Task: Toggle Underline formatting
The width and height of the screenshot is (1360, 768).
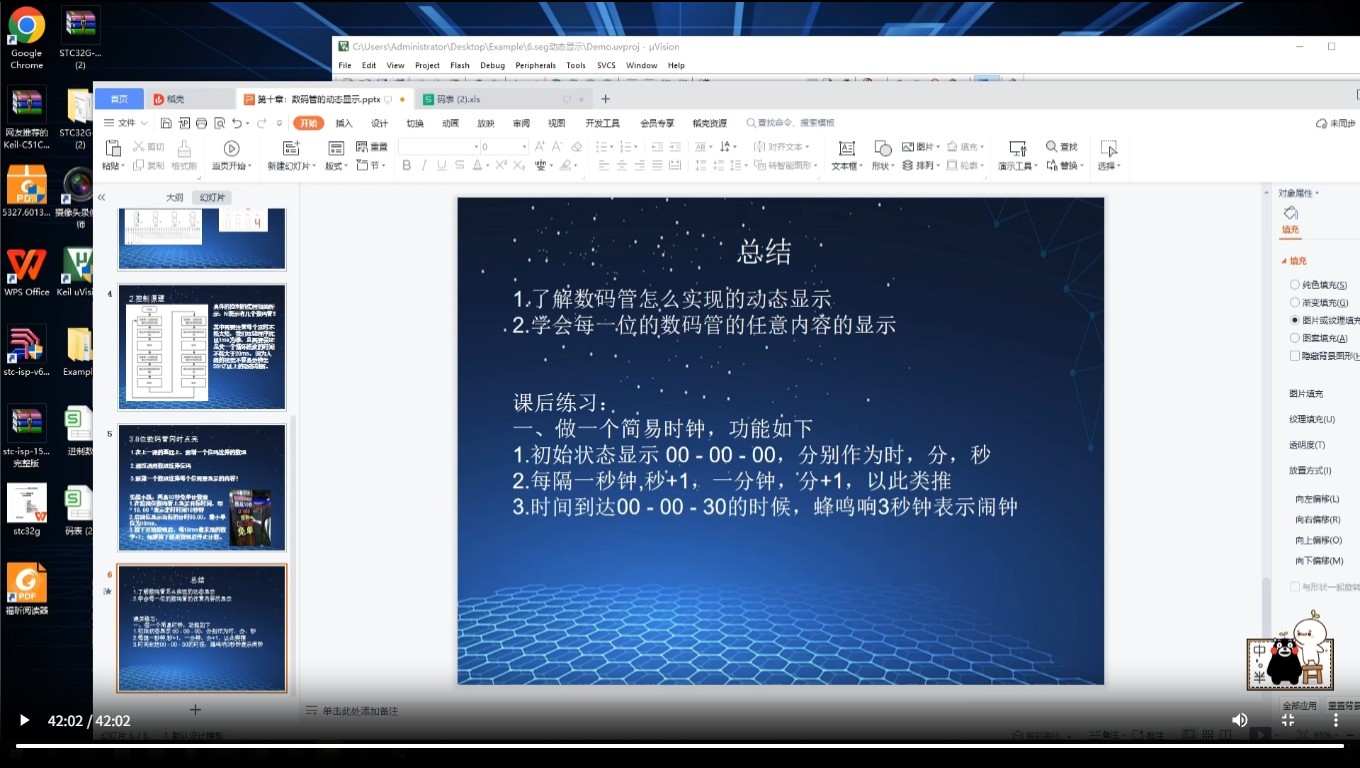Action: pyautogui.click(x=441, y=165)
